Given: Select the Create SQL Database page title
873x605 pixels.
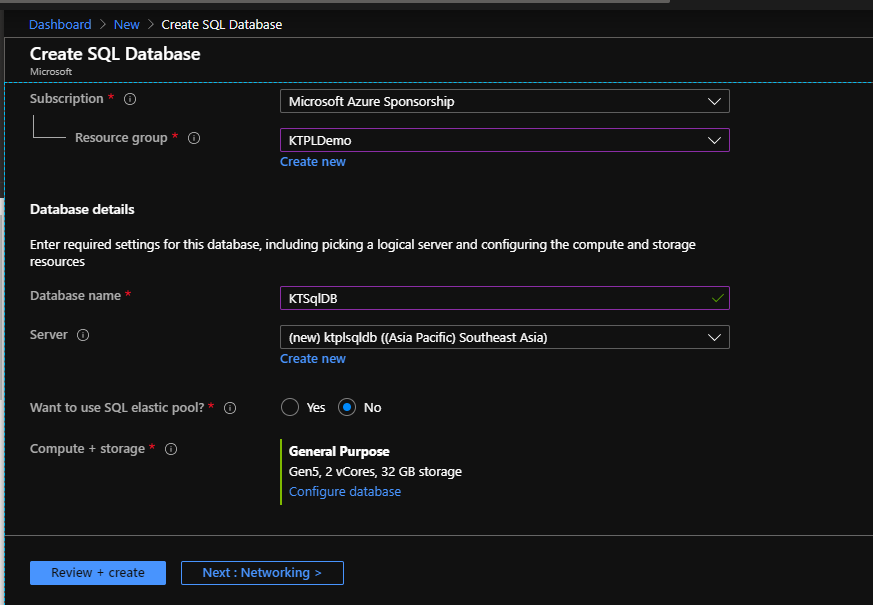Looking at the screenshot, I should click(x=115, y=54).
